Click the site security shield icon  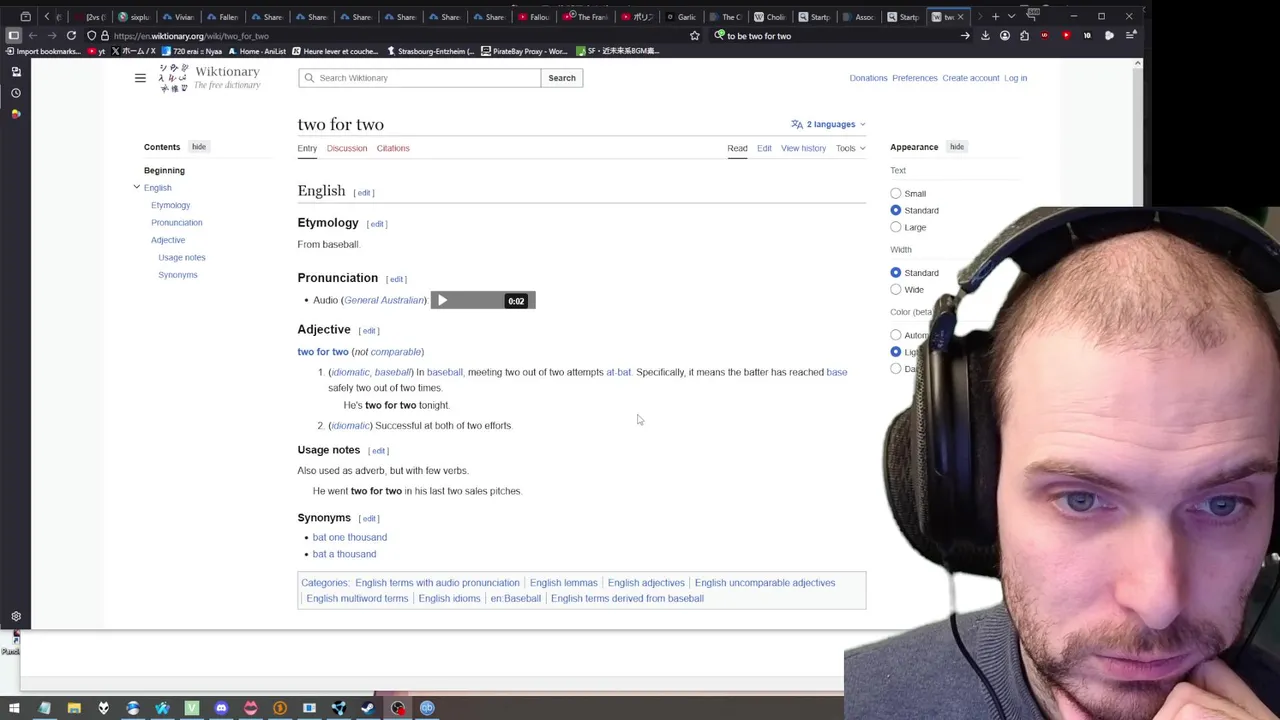pos(91,36)
